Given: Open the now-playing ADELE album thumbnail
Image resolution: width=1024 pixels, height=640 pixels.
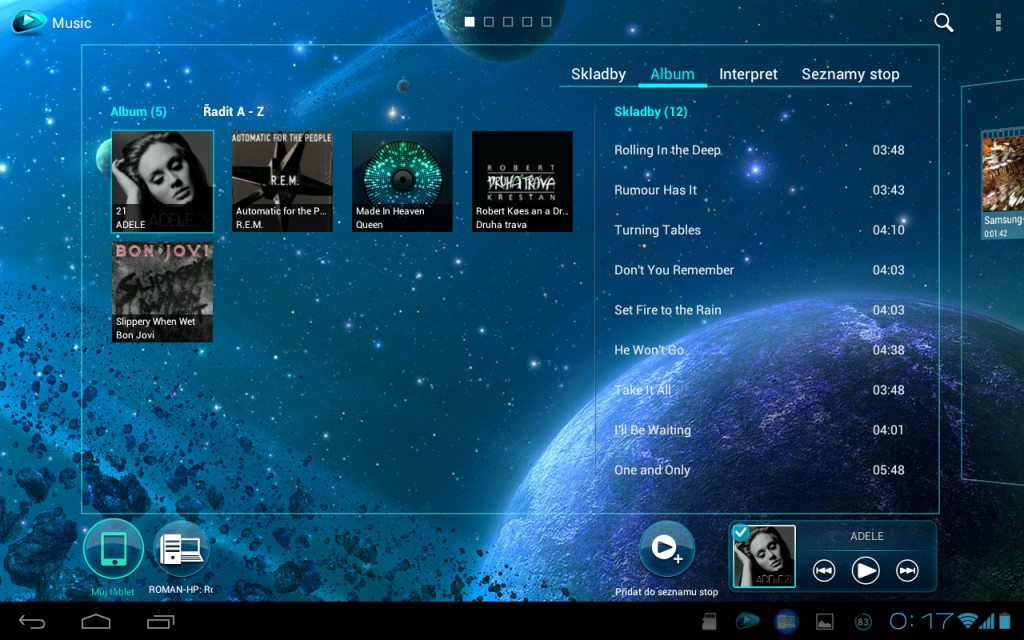Looking at the screenshot, I should [764, 556].
